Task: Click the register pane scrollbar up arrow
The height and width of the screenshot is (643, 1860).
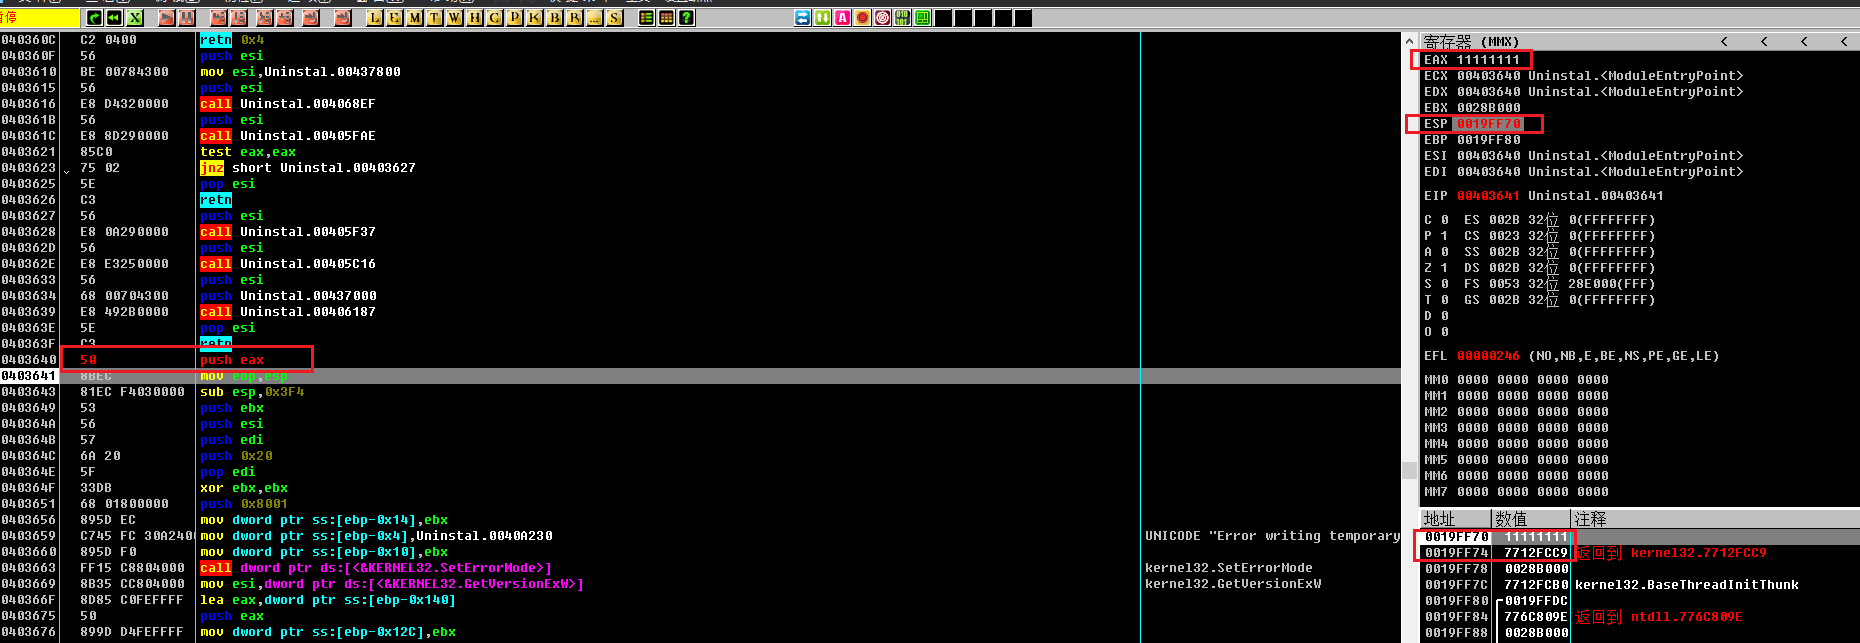Action: (1410, 42)
